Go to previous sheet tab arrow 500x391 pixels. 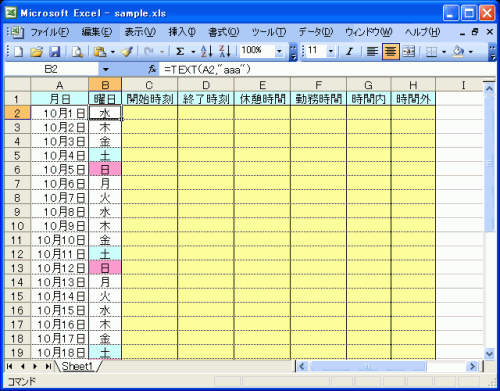point(22,366)
